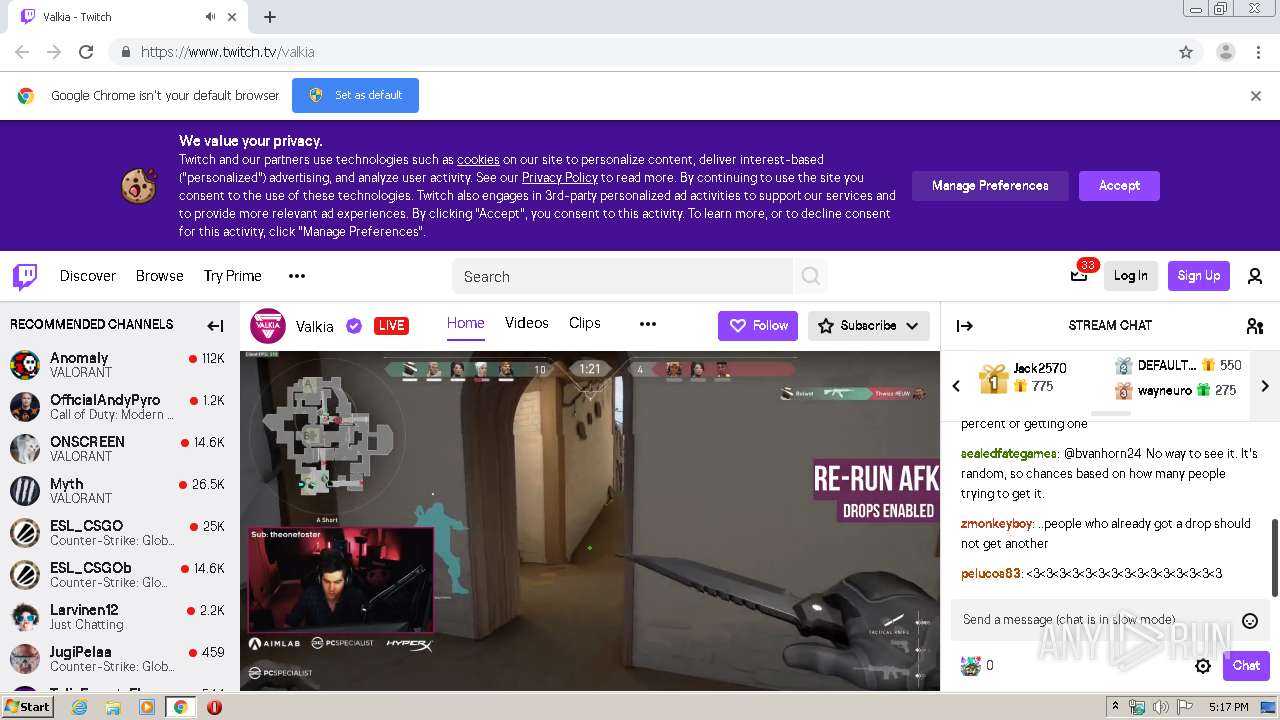
Task: Open the Twitch home logo
Action: (x=25, y=276)
